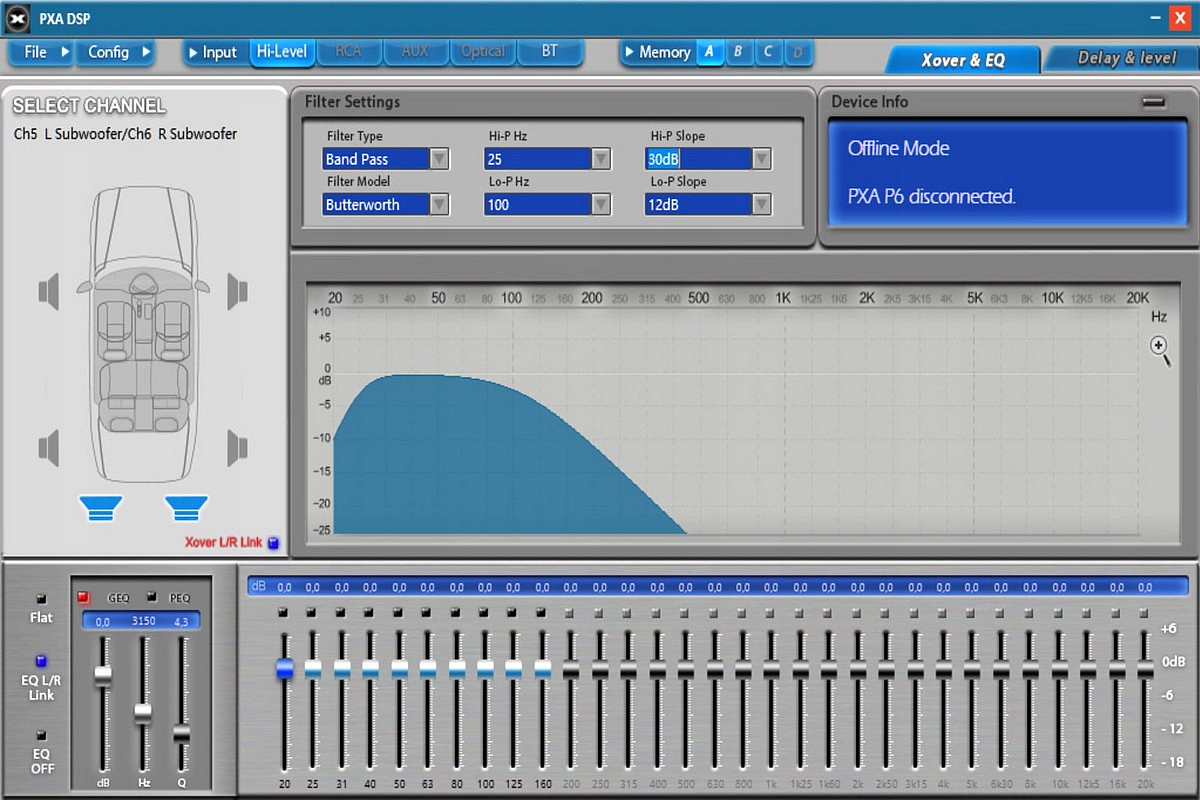Open the File menu
The width and height of the screenshot is (1200, 800).
pyautogui.click(x=40, y=52)
